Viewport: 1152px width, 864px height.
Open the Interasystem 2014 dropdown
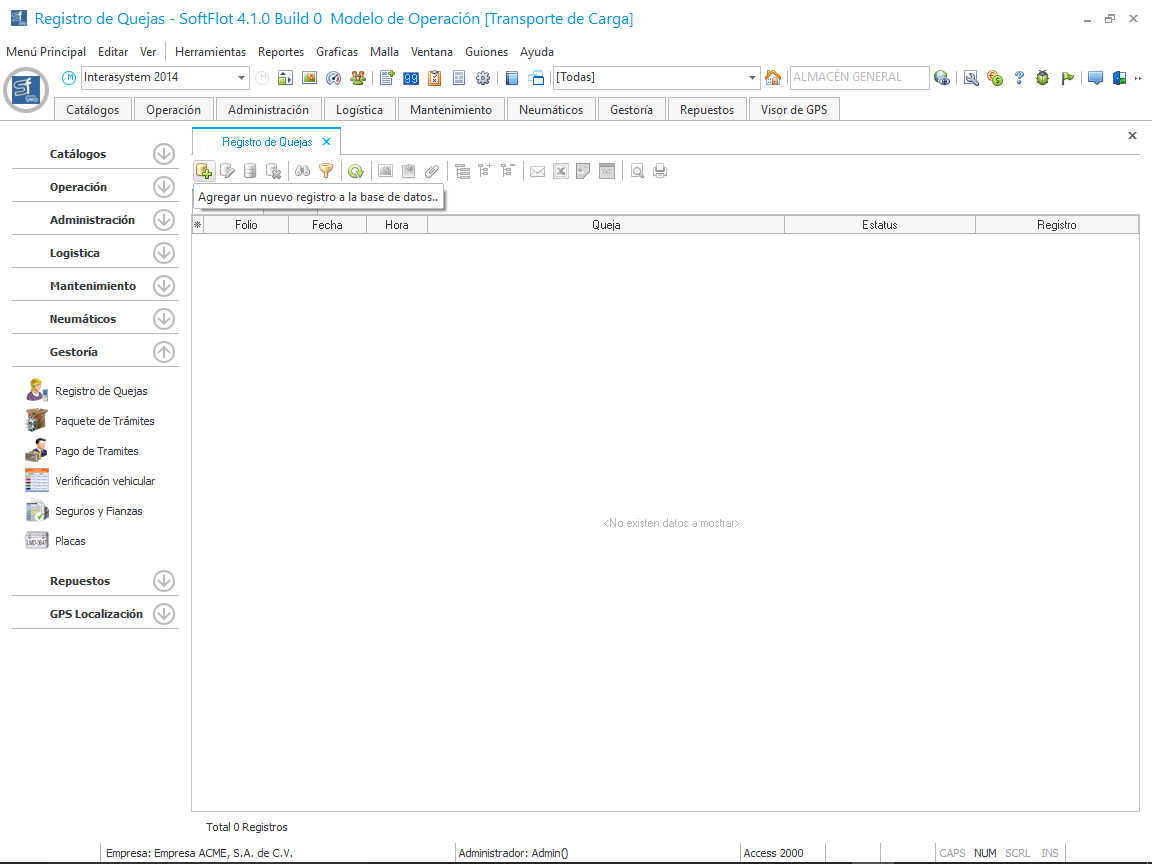[242, 78]
